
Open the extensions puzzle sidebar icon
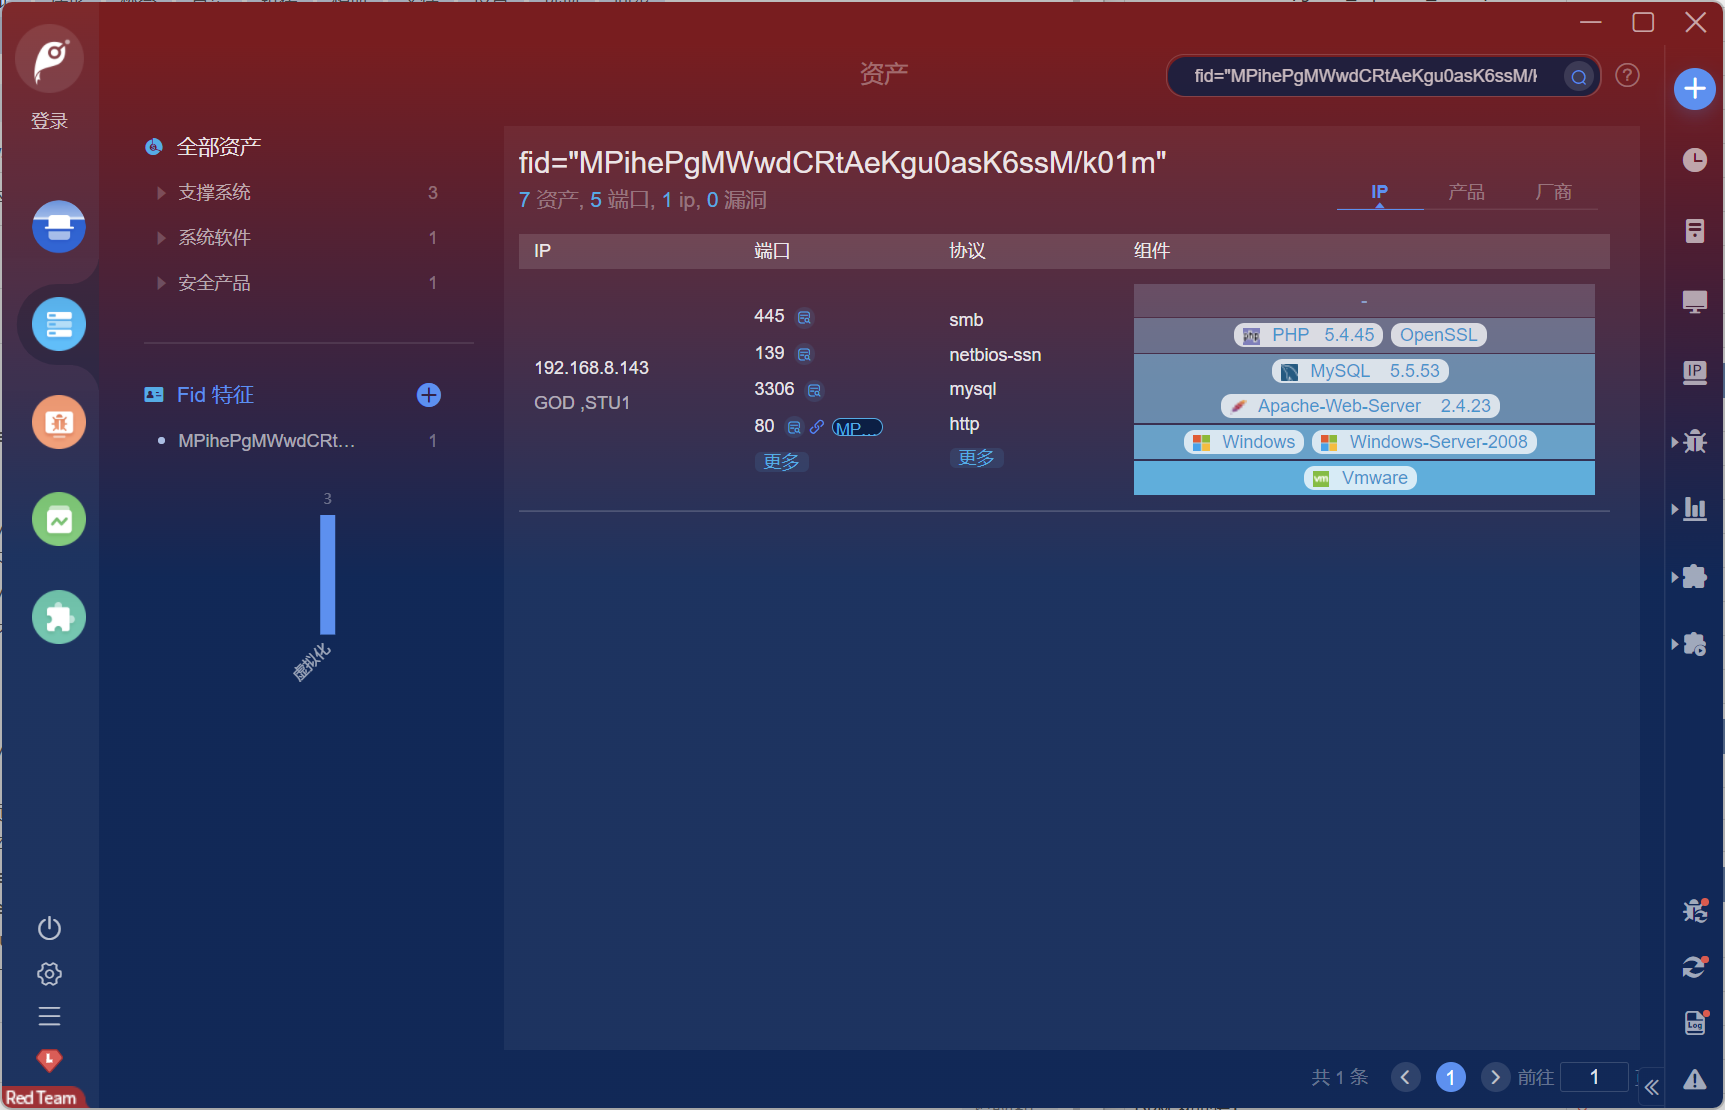tap(59, 617)
